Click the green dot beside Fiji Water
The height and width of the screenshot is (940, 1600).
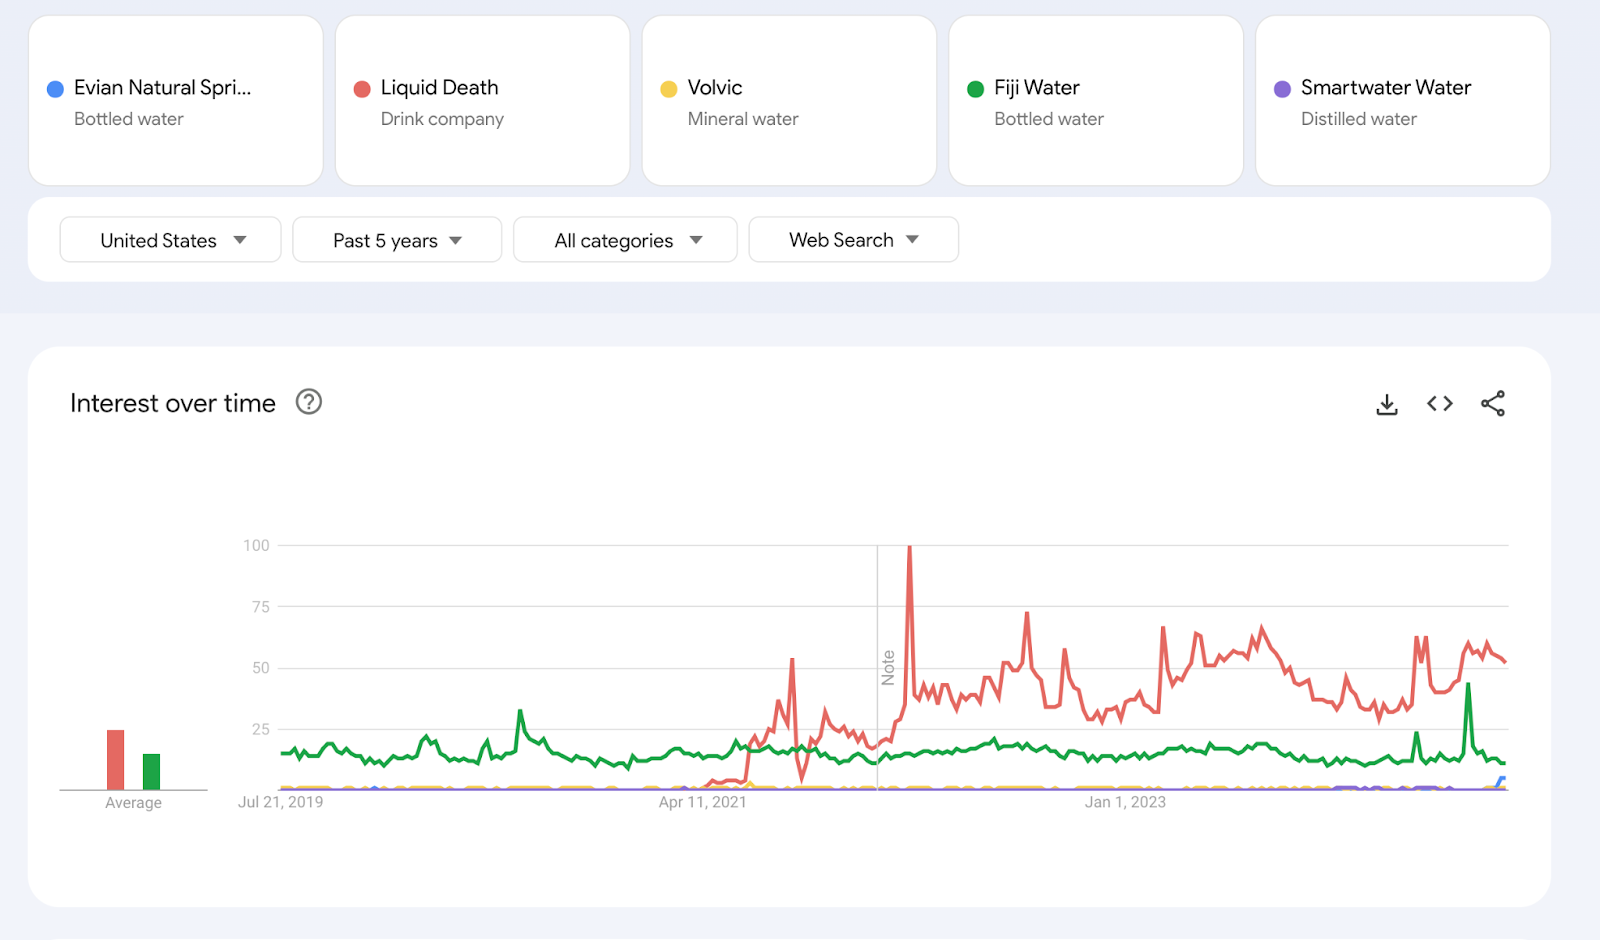click(x=976, y=89)
